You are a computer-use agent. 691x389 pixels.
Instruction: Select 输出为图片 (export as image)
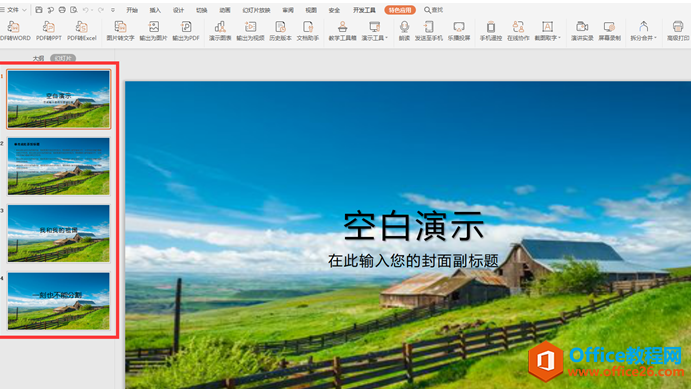point(153,31)
